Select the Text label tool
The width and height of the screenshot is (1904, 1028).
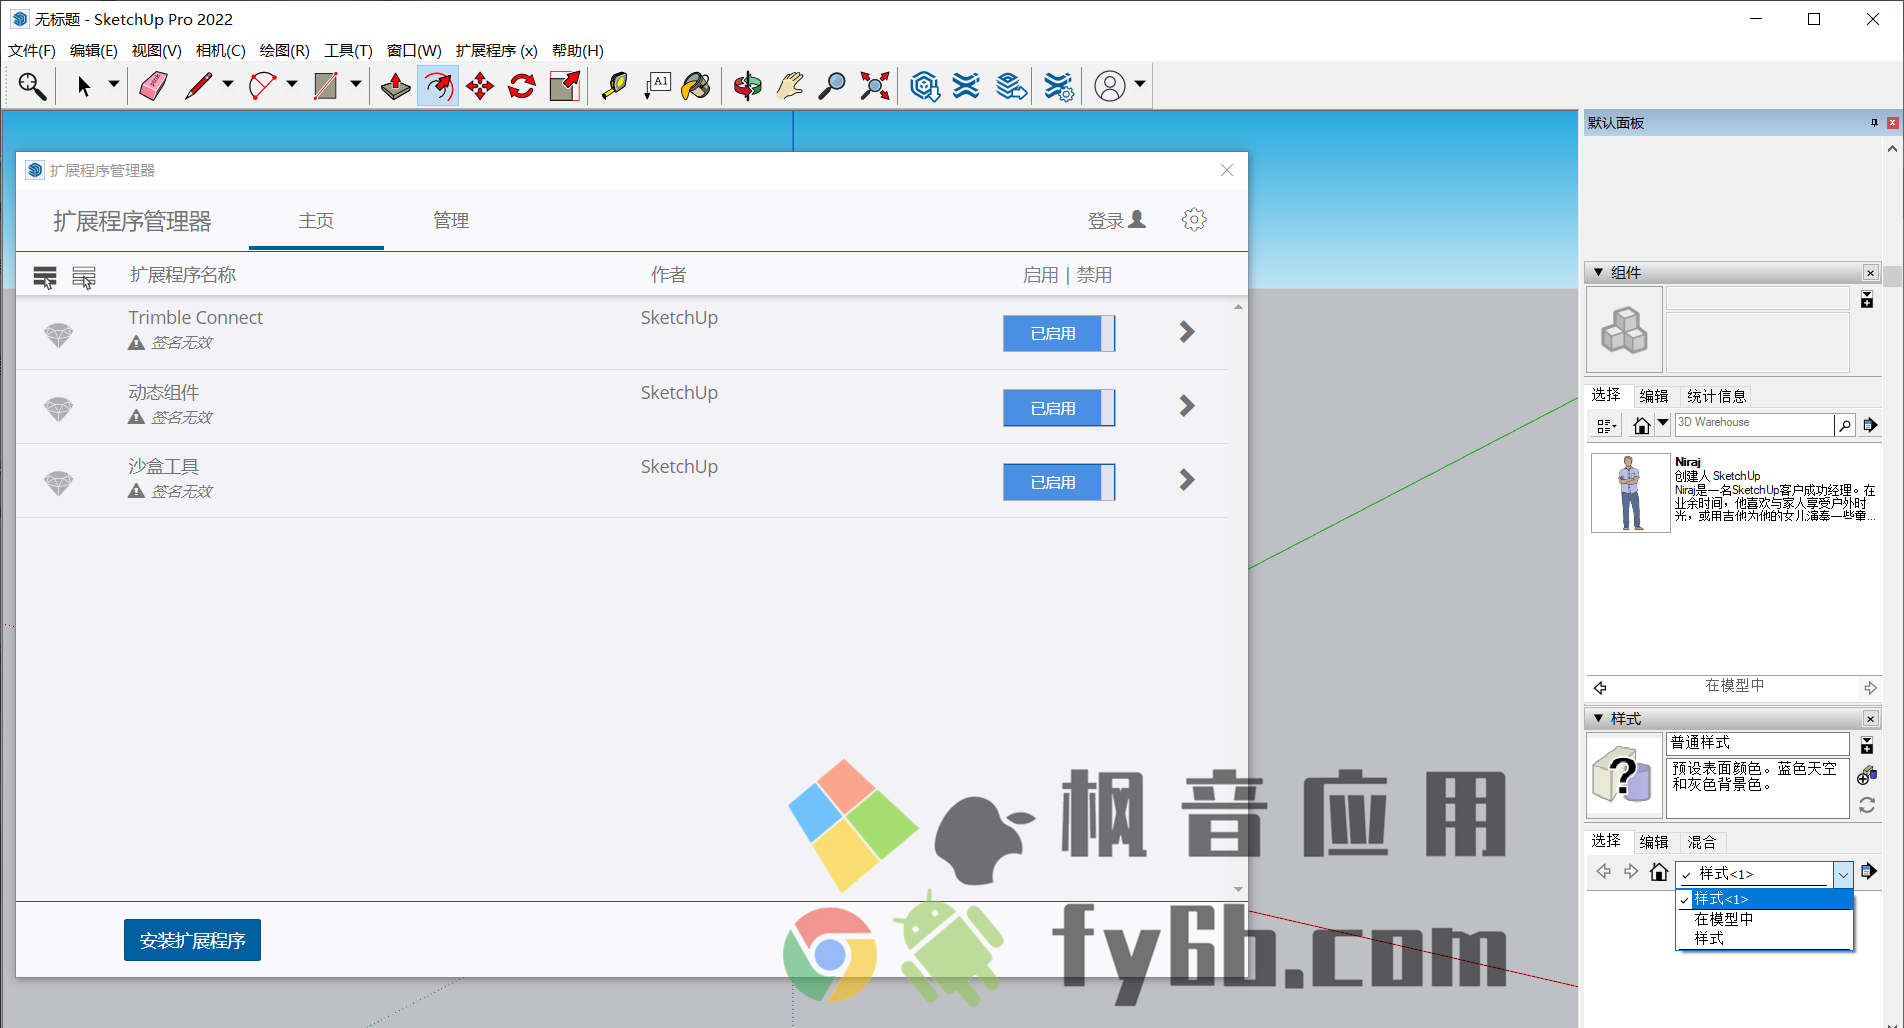[x=657, y=86]
